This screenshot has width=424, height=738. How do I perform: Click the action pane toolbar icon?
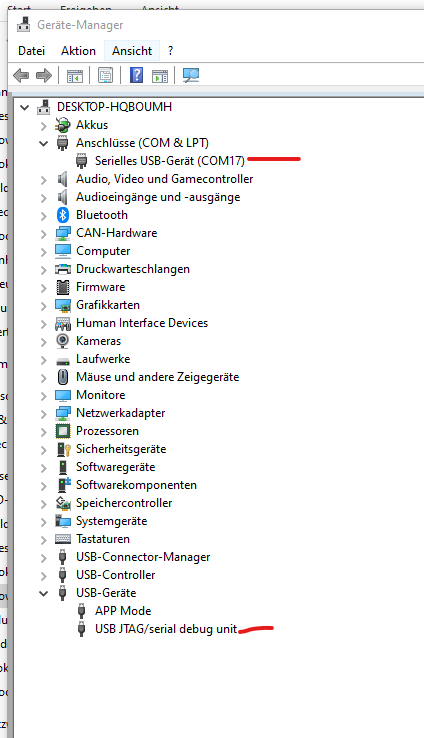(160, 75)
